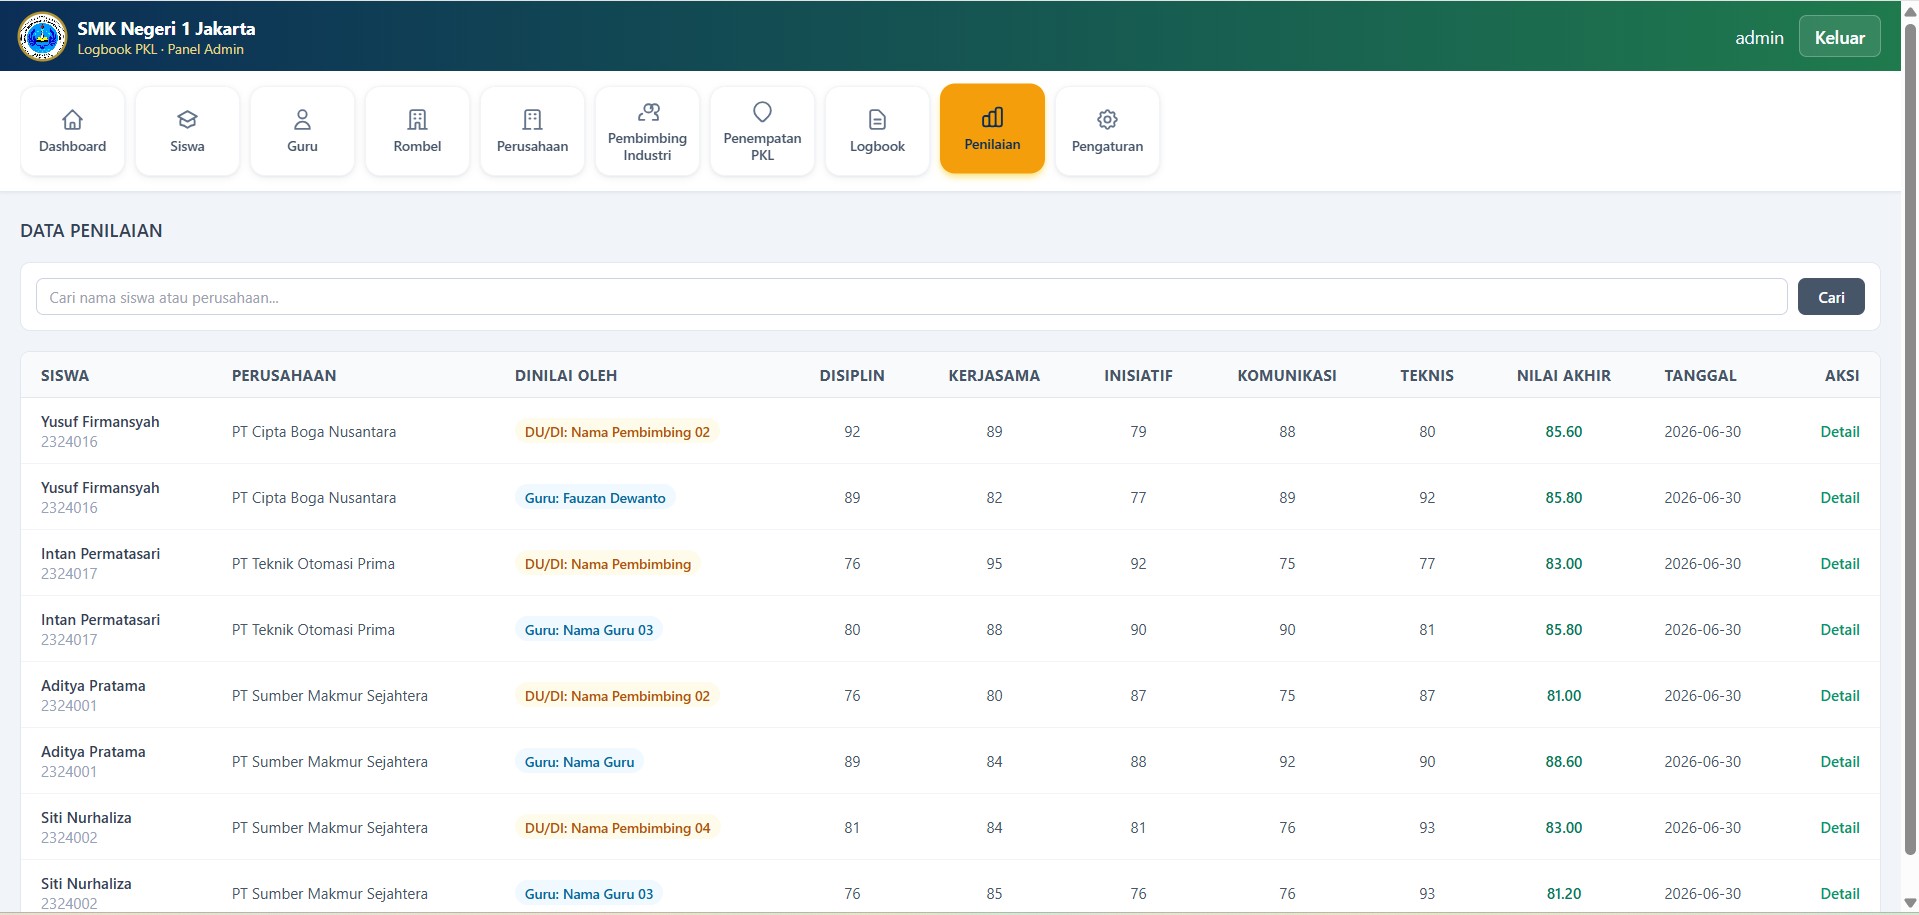
Task: Click the TANGGAL column header
Action: tap(1700, 376)
